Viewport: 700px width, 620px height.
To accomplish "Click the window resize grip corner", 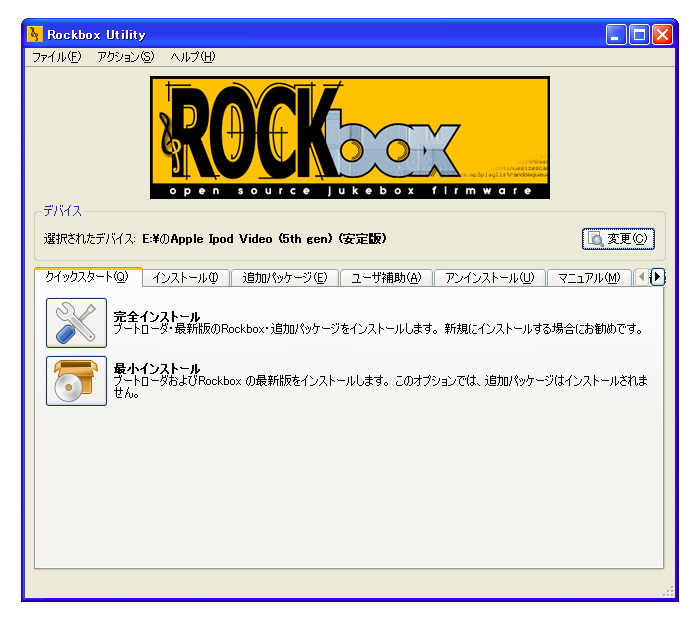I will click(668, 592).
